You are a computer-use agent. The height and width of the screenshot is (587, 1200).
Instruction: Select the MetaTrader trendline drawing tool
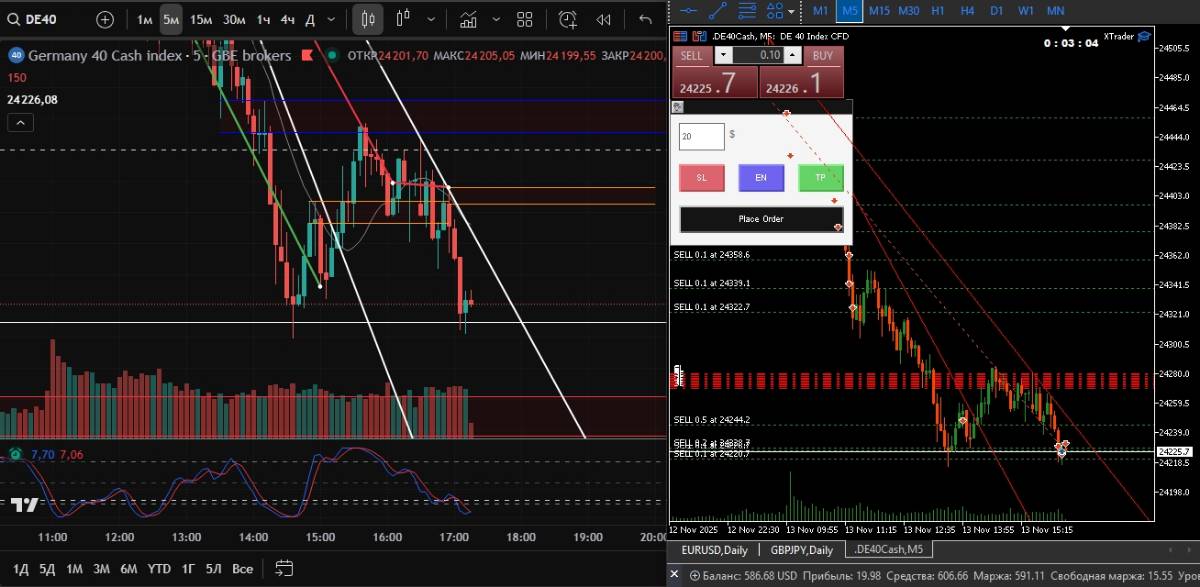pos(717,10)
